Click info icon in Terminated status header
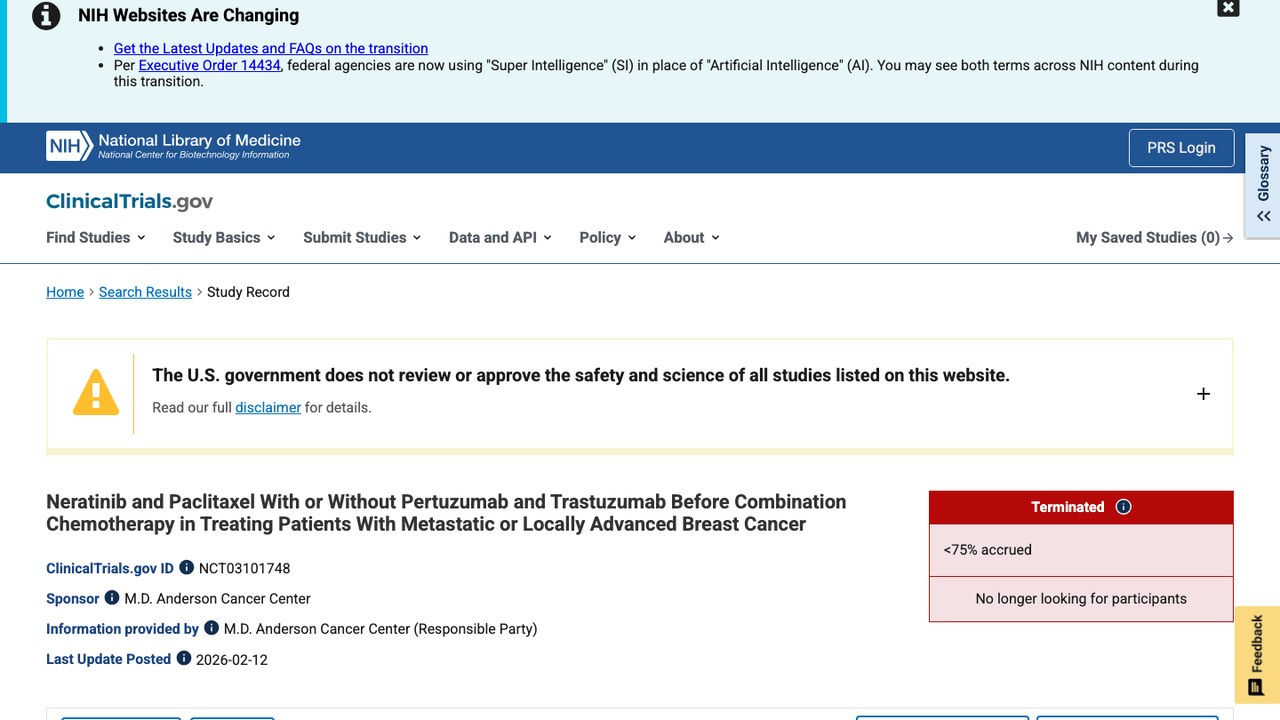 tap(1123, 507)
